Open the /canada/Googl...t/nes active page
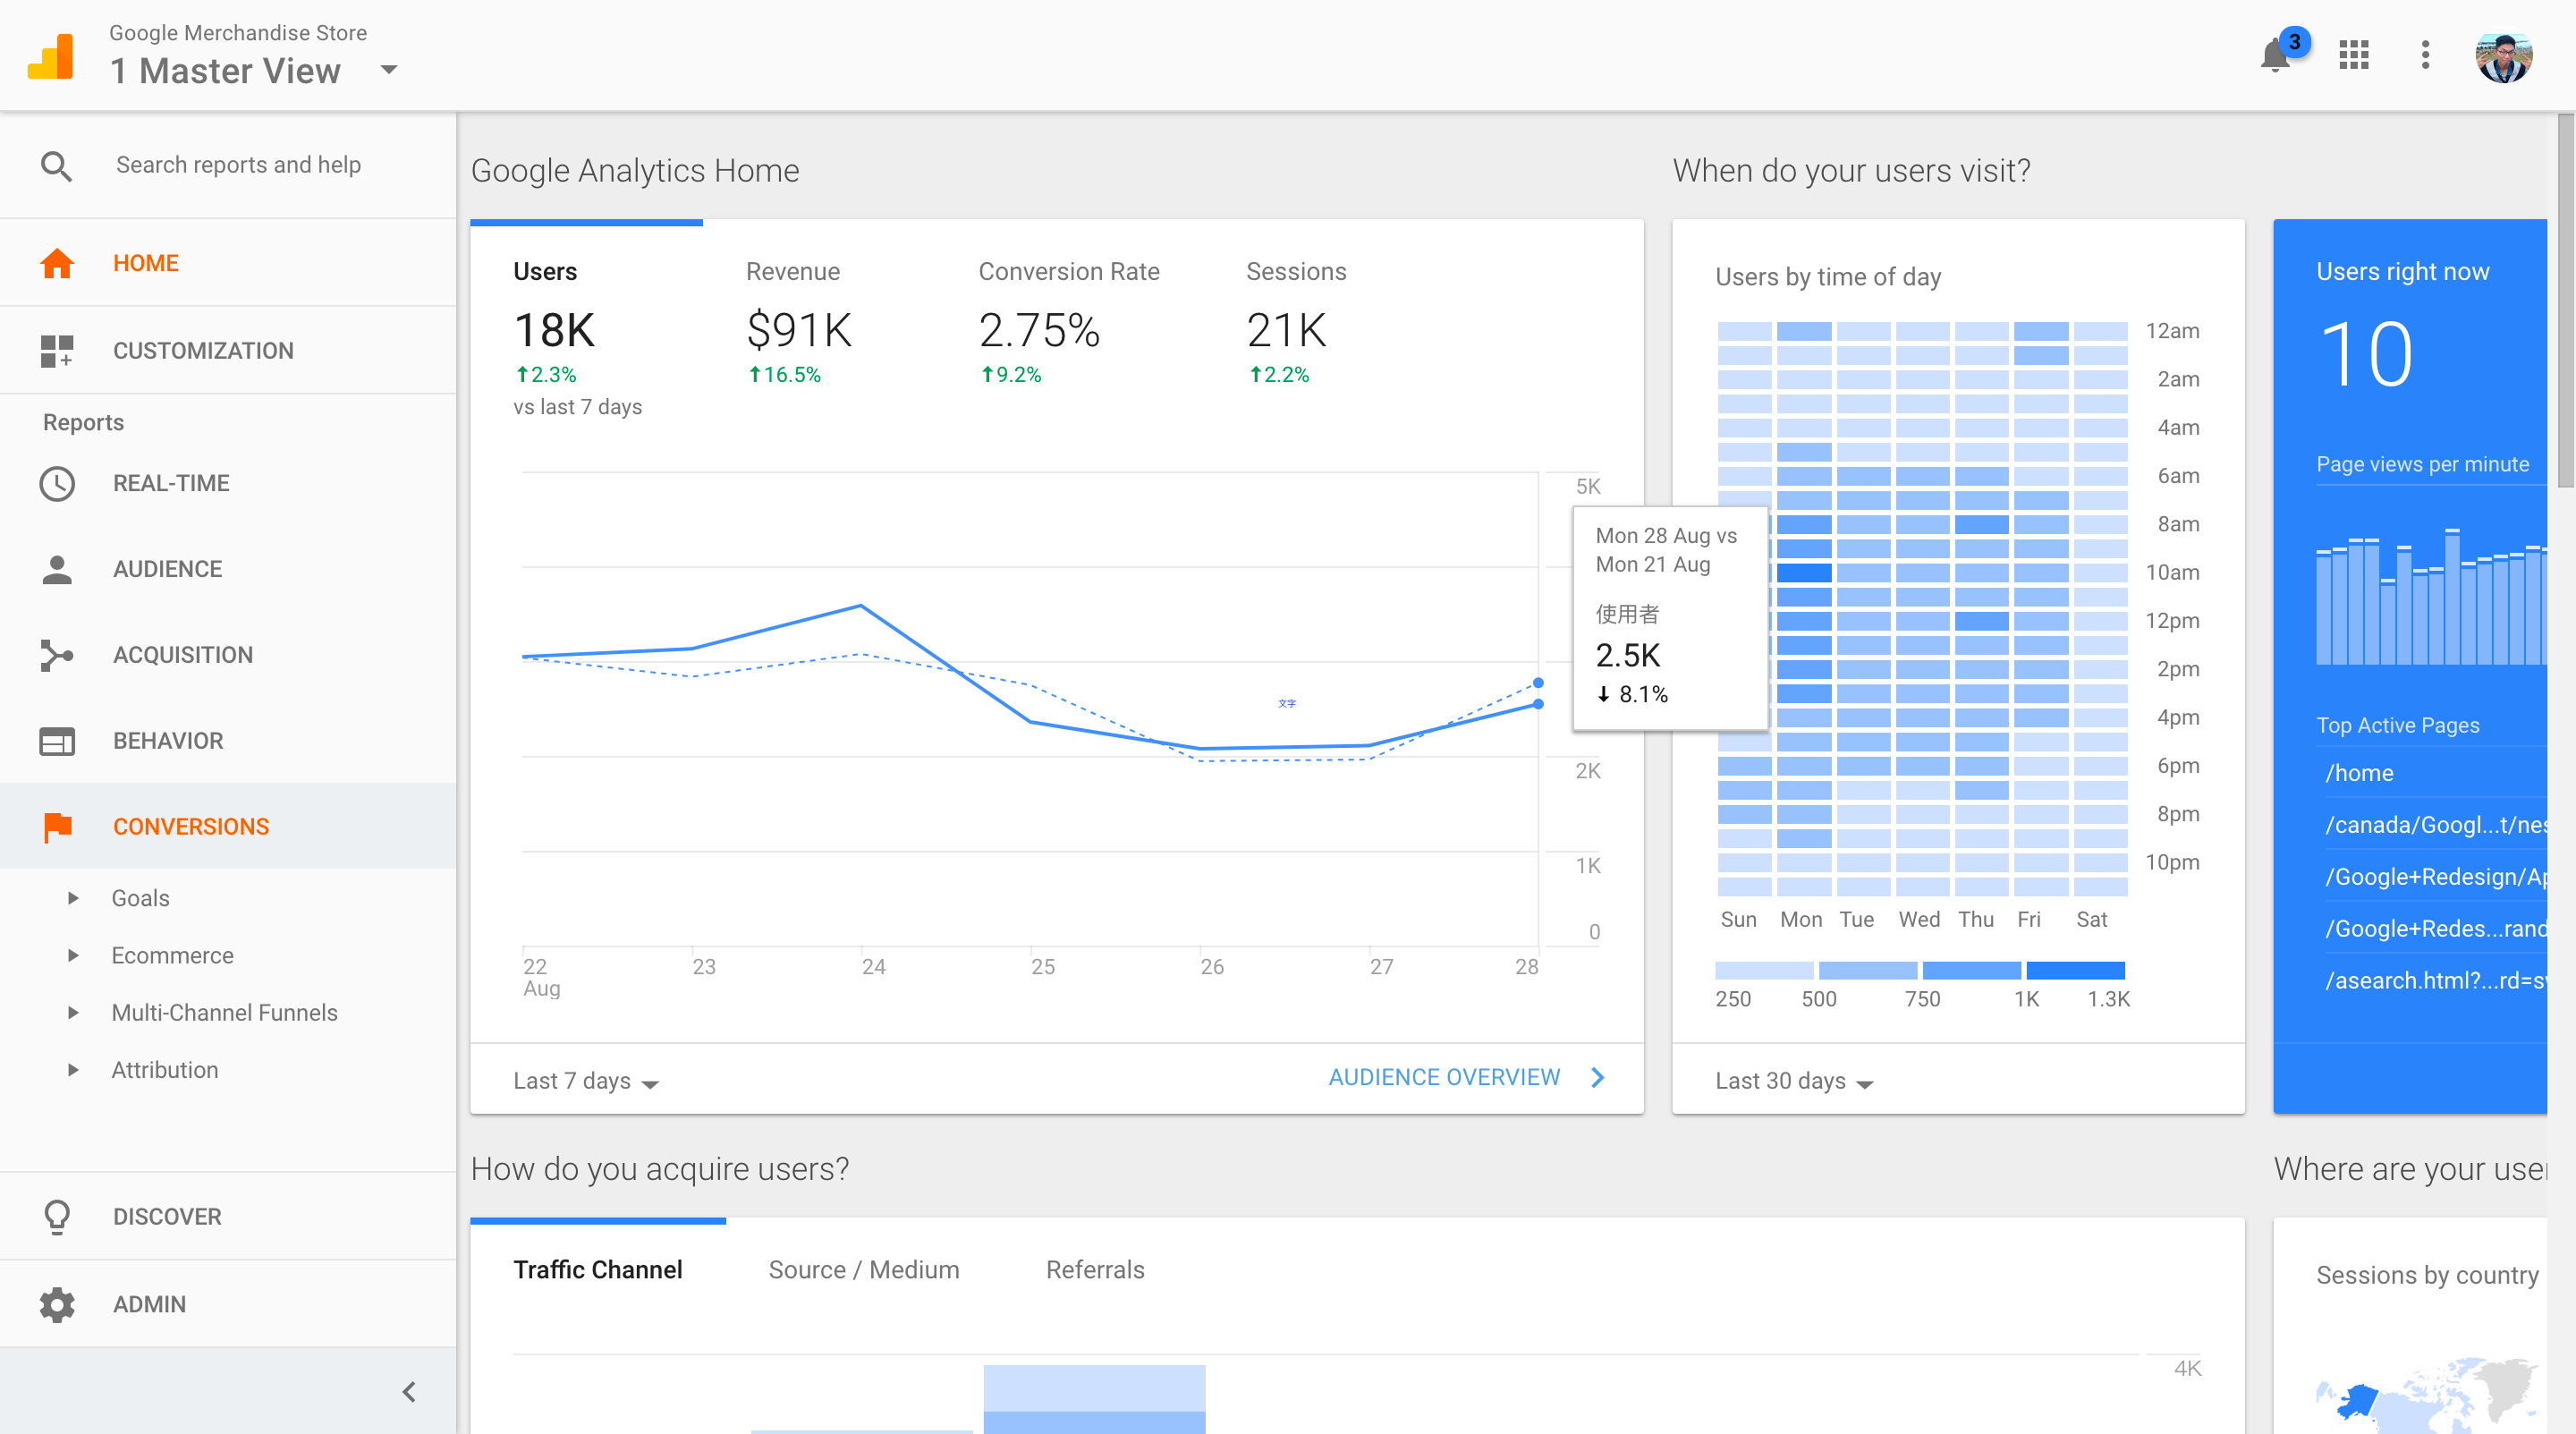This screenshot has width=2576, height=1434. coord(2435,825)
